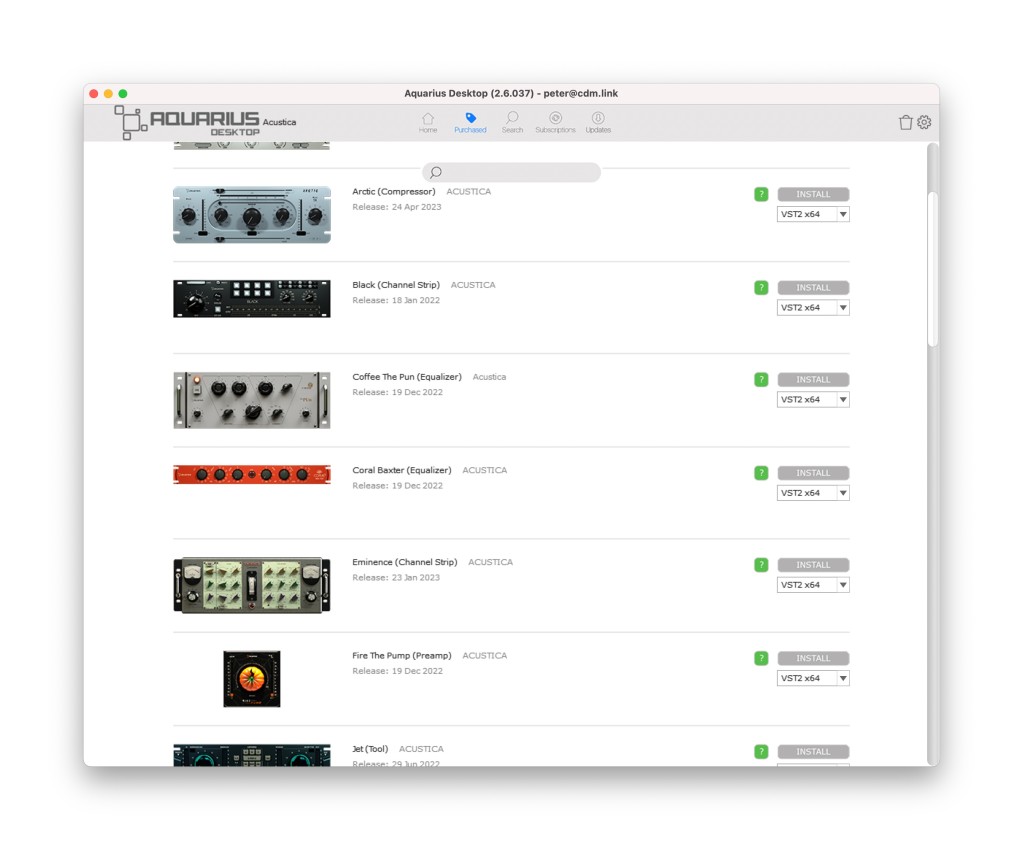Viewport: 1023px width, 850px height.
Task: Go to the Home tab
Action: point(428,123)
